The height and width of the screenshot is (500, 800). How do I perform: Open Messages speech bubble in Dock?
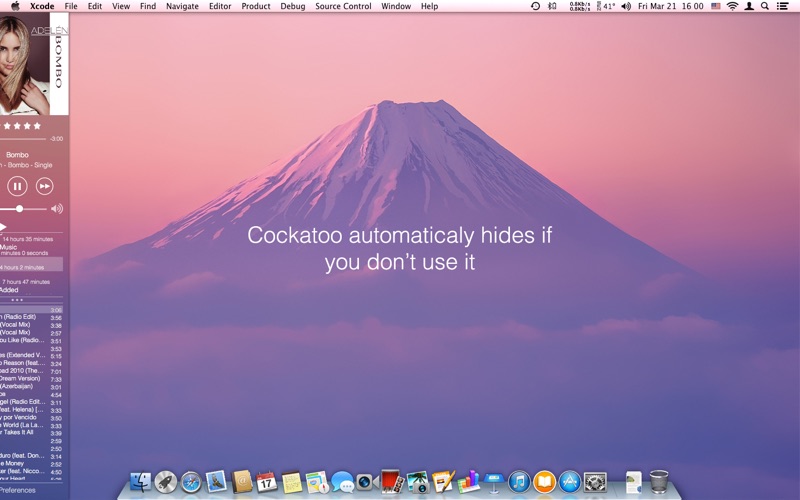342,482
